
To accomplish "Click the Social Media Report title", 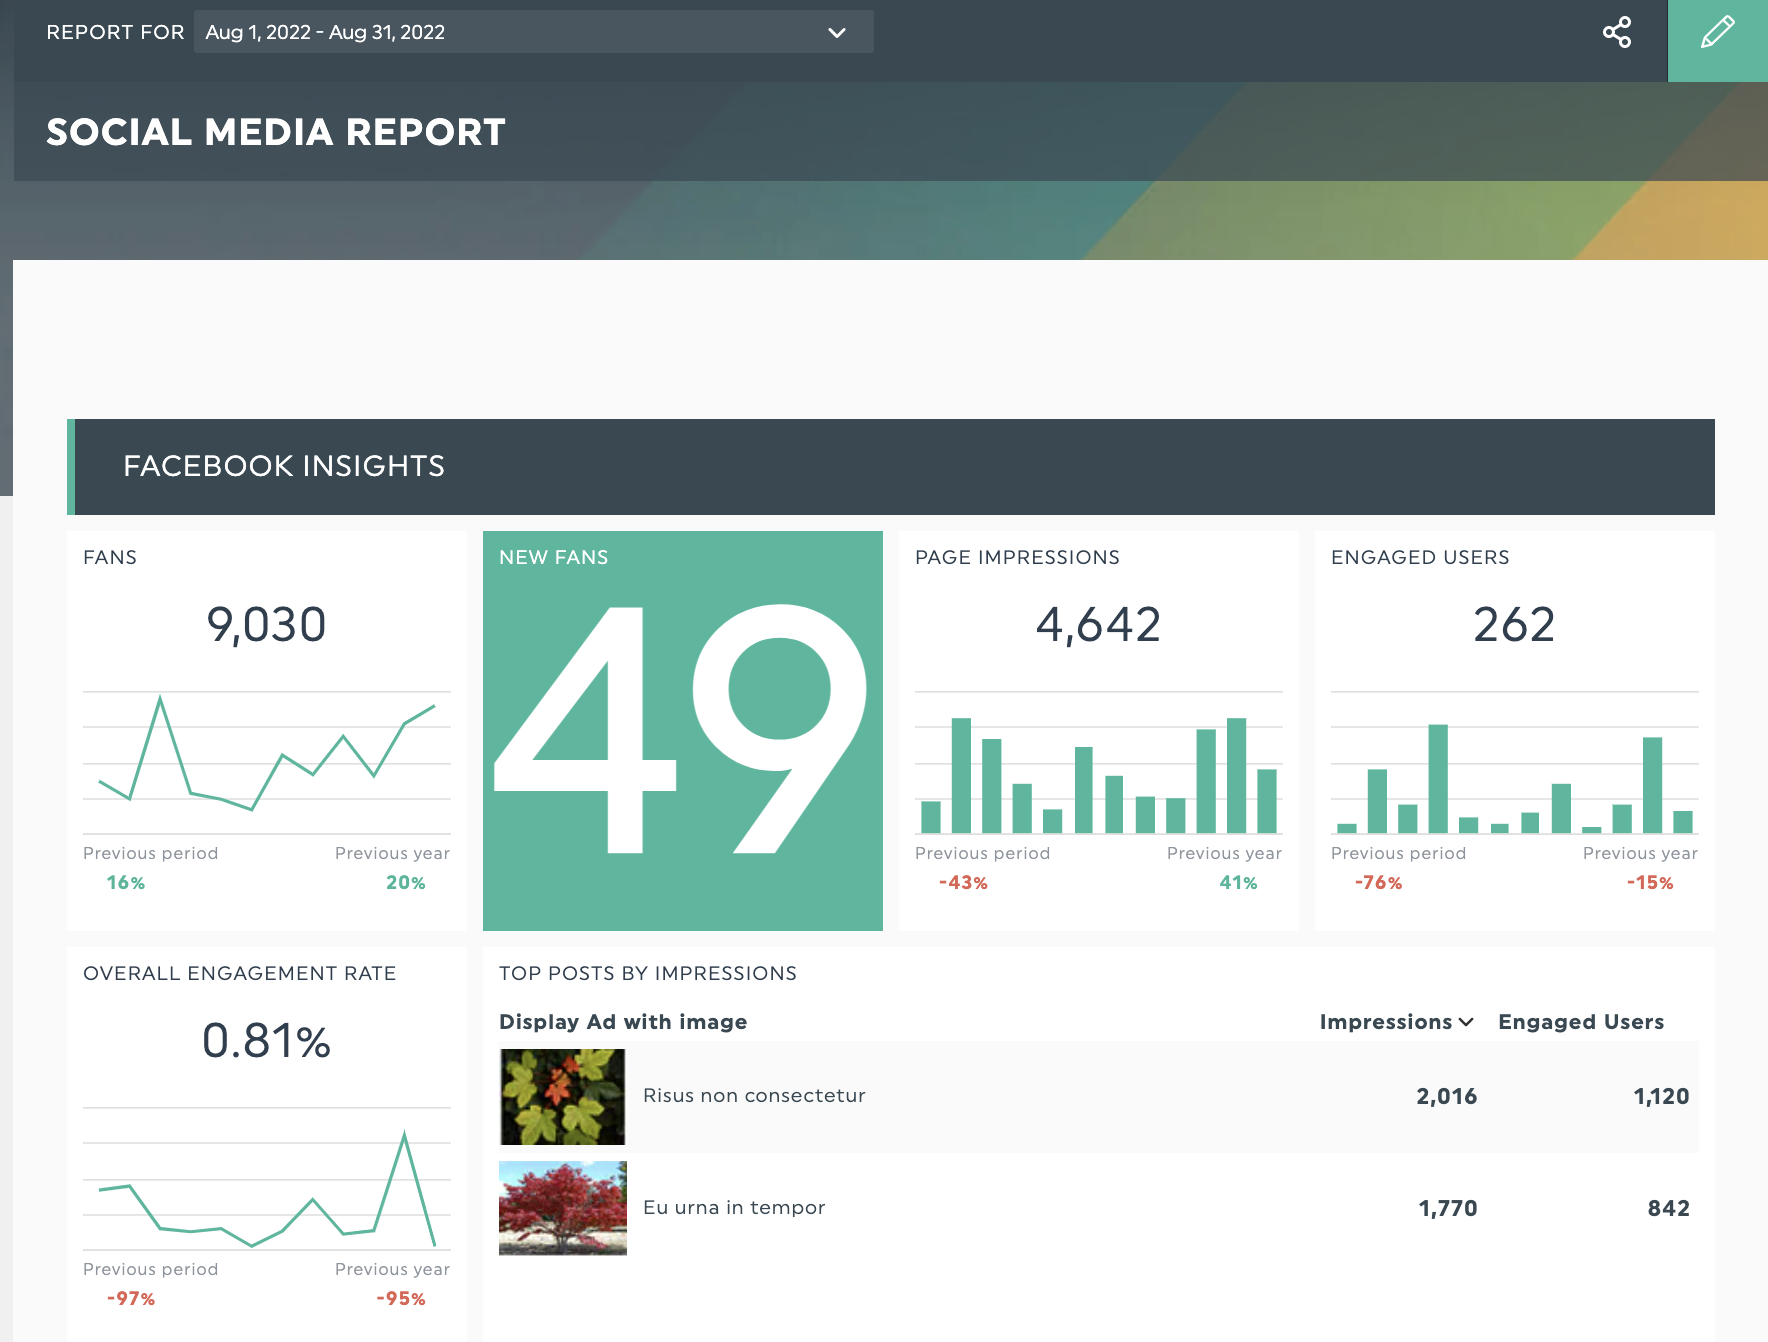I will click(x=276, y=132).
